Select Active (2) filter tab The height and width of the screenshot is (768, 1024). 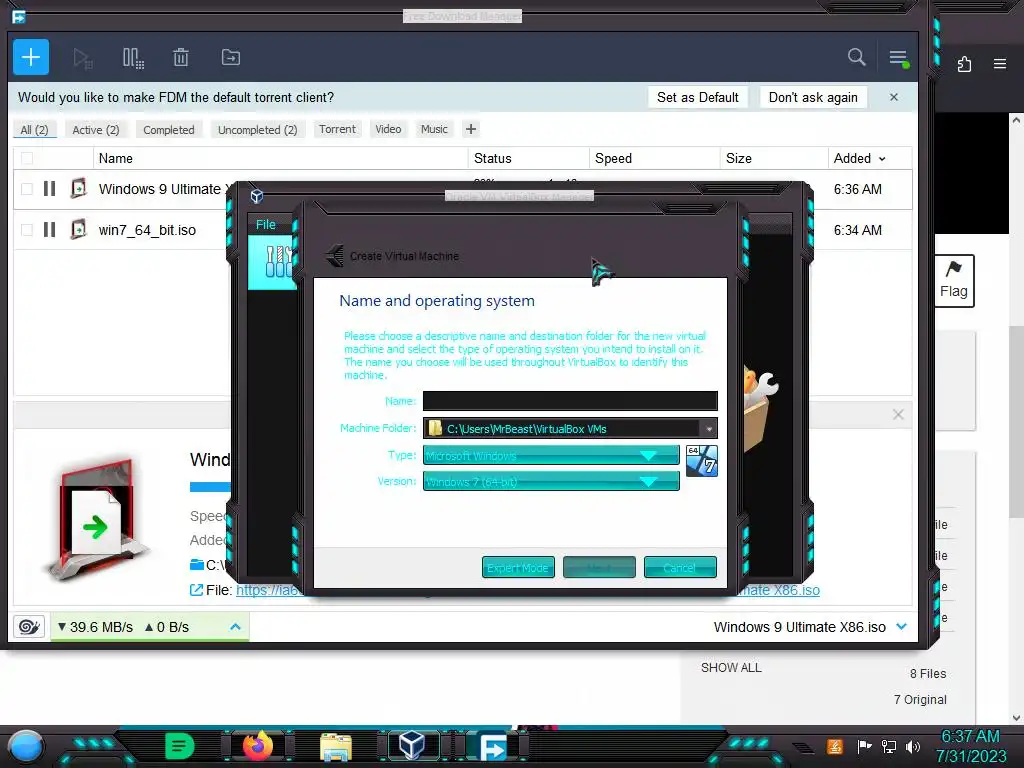pos(96,129)
